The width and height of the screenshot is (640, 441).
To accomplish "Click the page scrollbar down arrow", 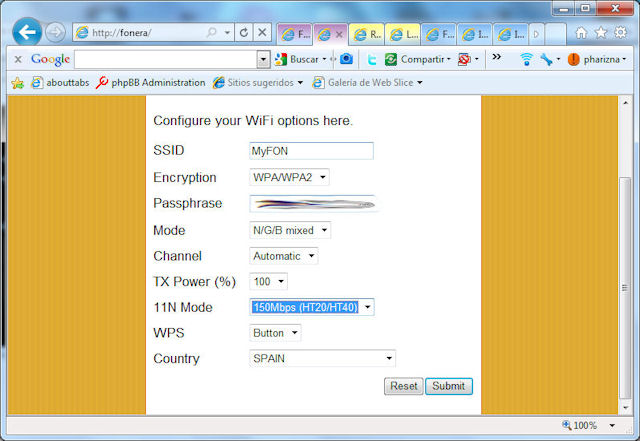I will pos(625,408).
